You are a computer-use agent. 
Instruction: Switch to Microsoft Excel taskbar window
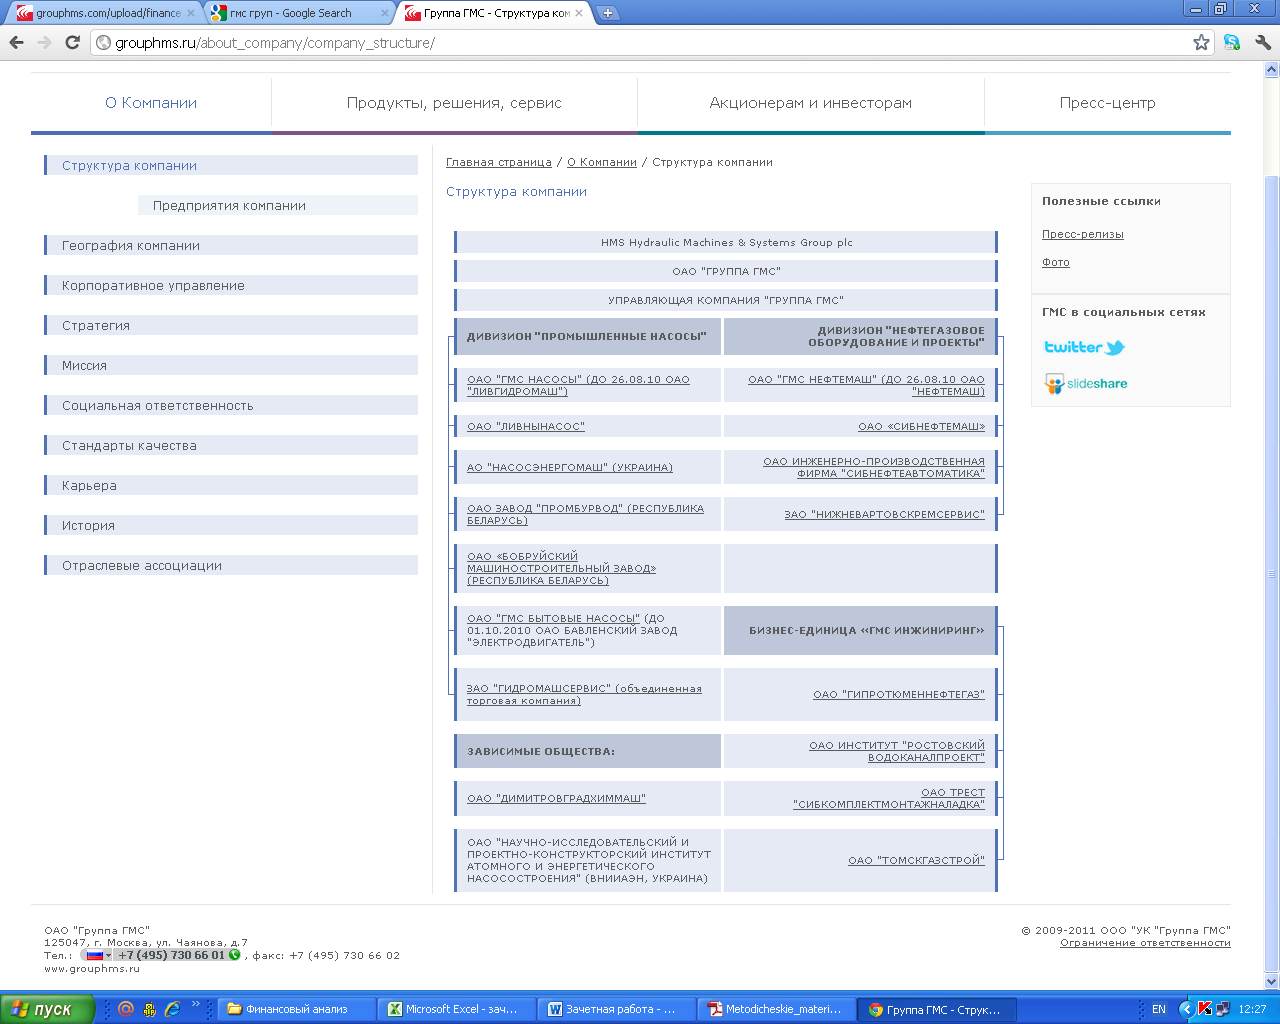point(457,1009)
